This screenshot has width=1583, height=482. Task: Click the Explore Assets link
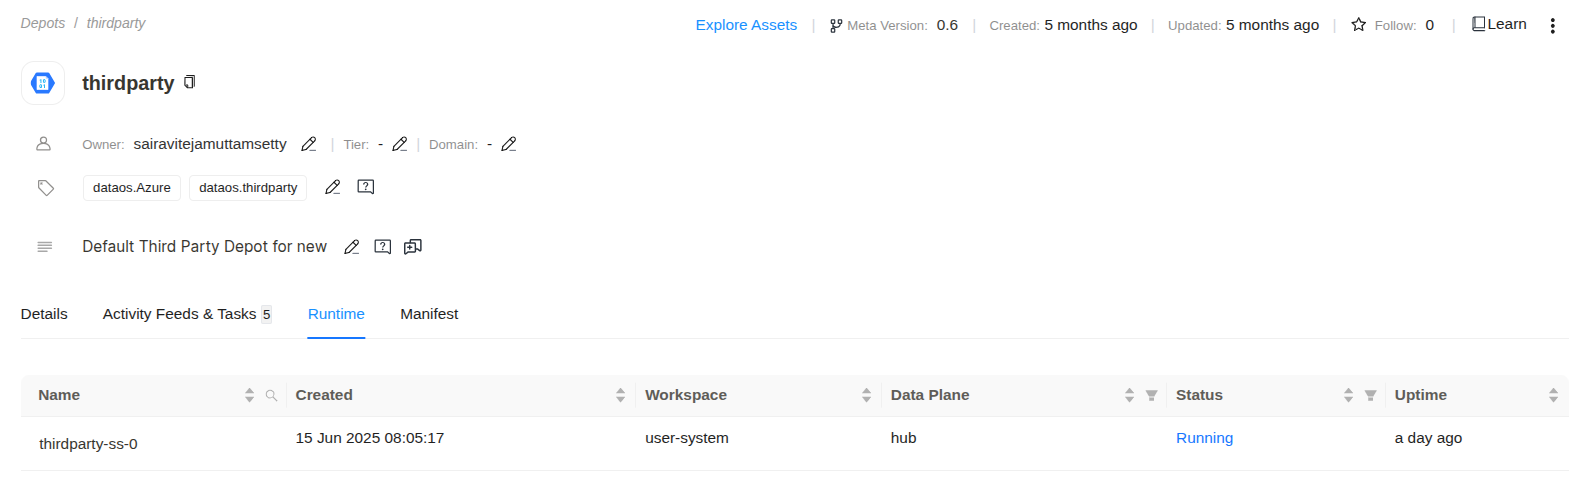point(746,25)
